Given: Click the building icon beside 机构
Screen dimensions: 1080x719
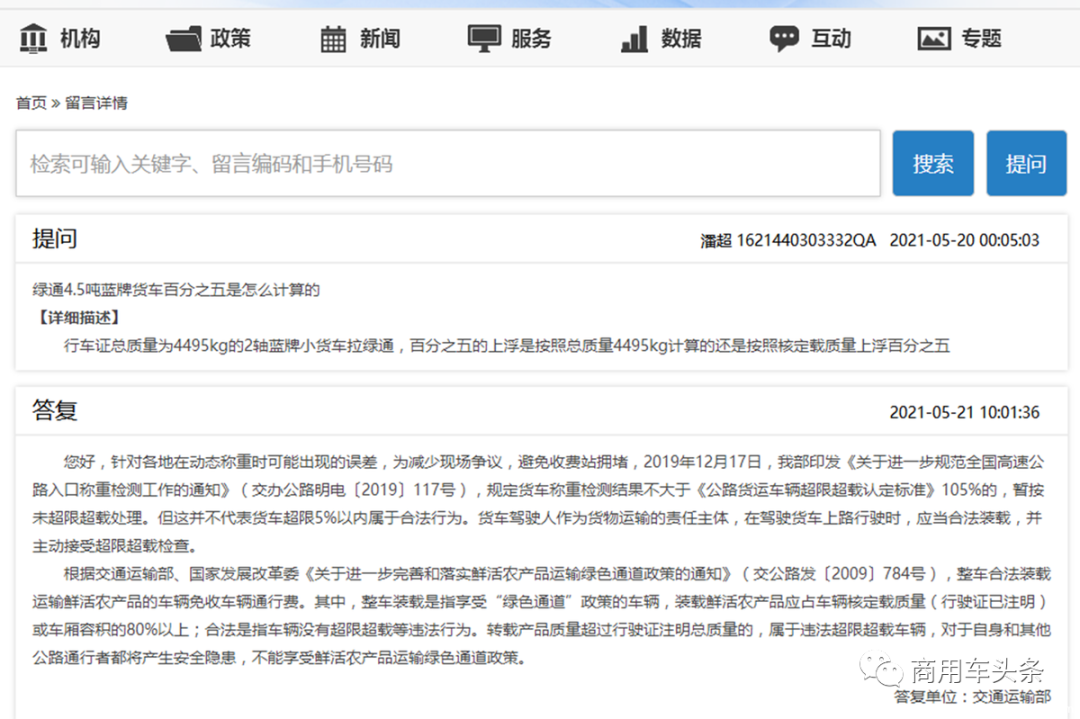Looking at the screenshot, I should pos(34,39).
